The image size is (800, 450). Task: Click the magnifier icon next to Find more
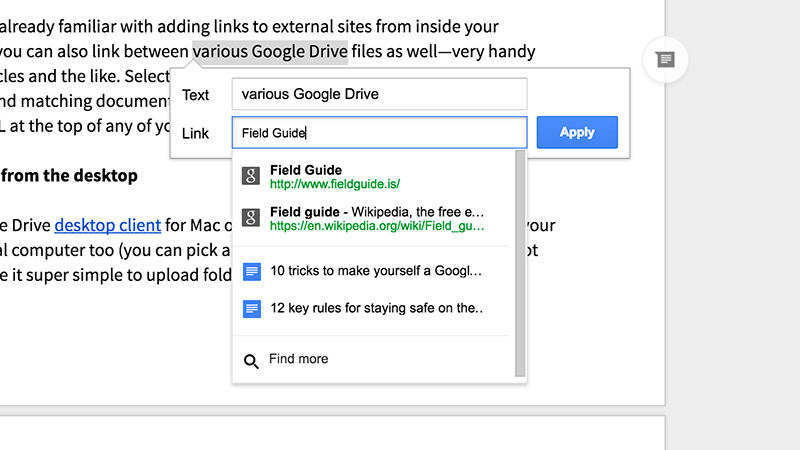tap(252, 360)
